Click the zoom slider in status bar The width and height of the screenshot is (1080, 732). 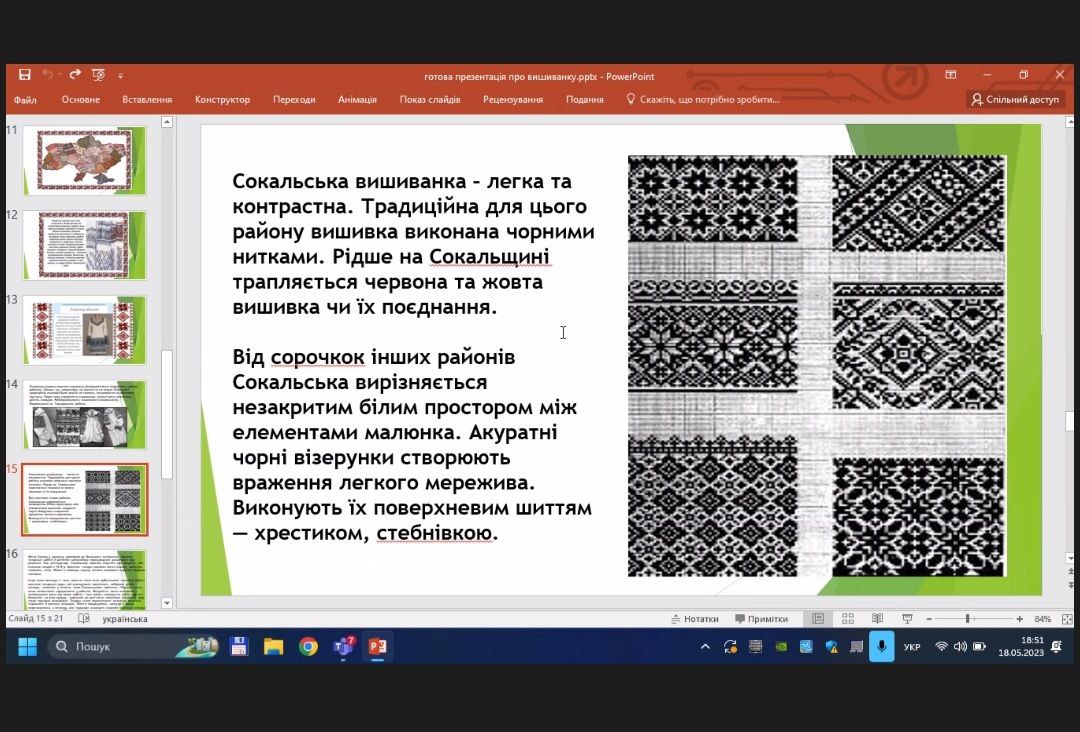pos(967,619)
